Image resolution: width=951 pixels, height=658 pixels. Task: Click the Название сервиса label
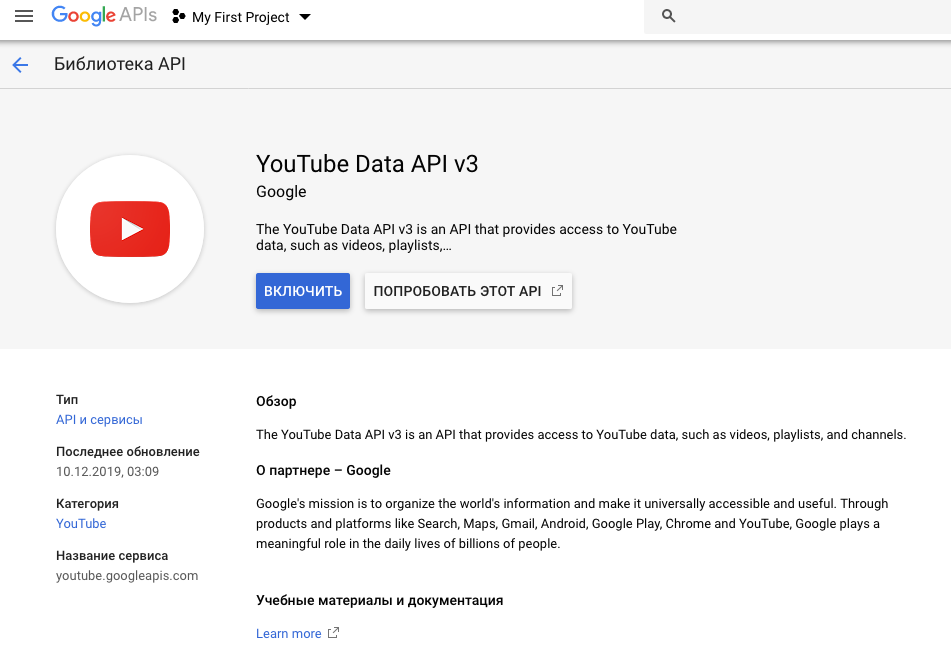(112, 556)
